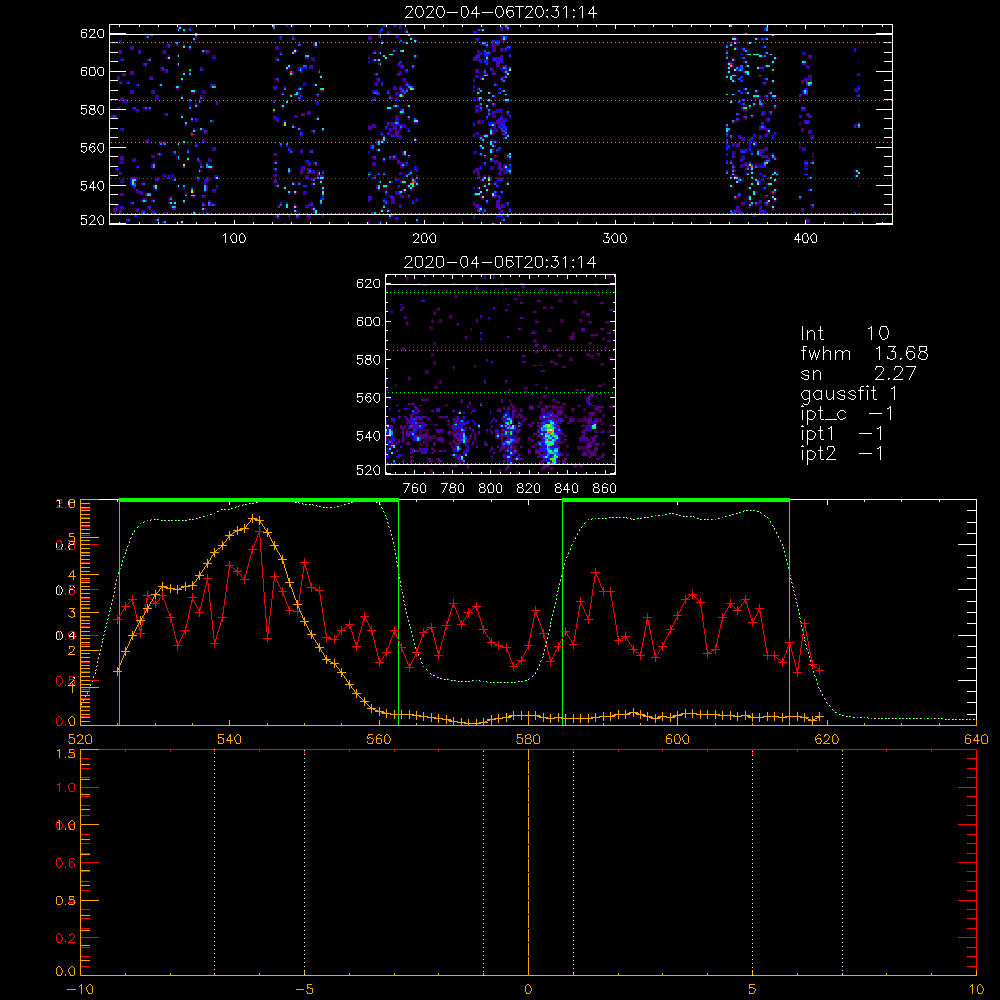
Task: Click the 0 label on bottom plot x-axis
Action: (x=528, y=989)
